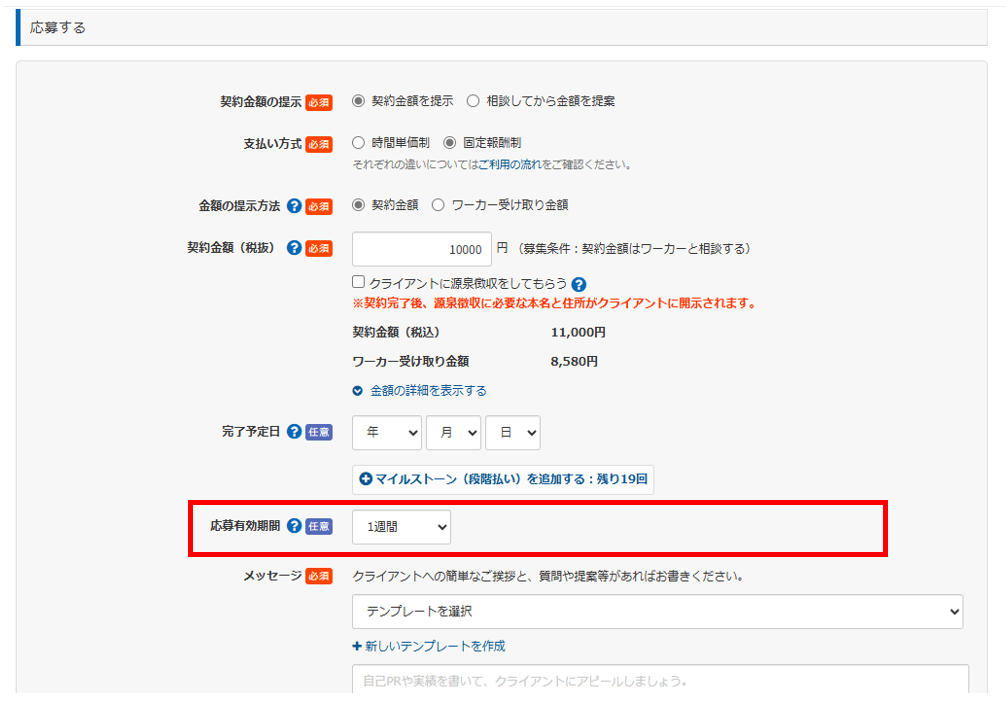This screenshot has height=717, width=1006.
Task: Open the 月 month dropdown
Action: tap(453, 432)
